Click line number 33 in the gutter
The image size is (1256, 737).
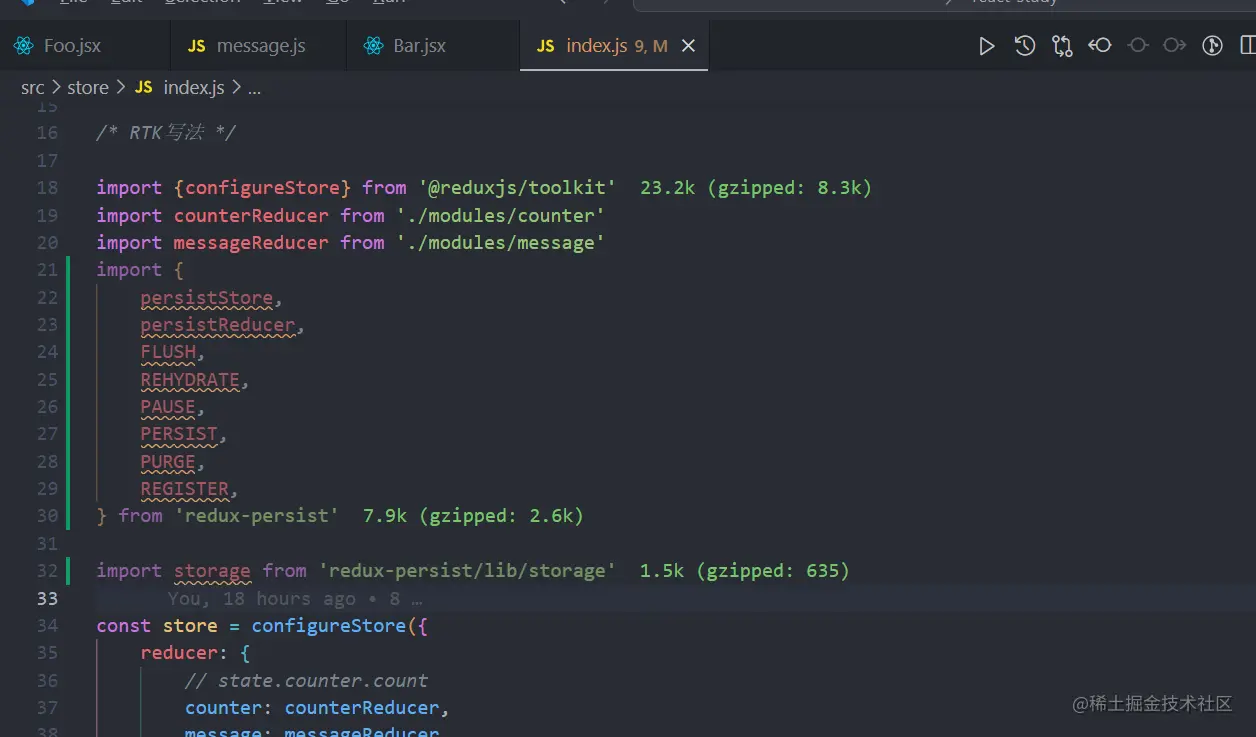pos(47,598)
